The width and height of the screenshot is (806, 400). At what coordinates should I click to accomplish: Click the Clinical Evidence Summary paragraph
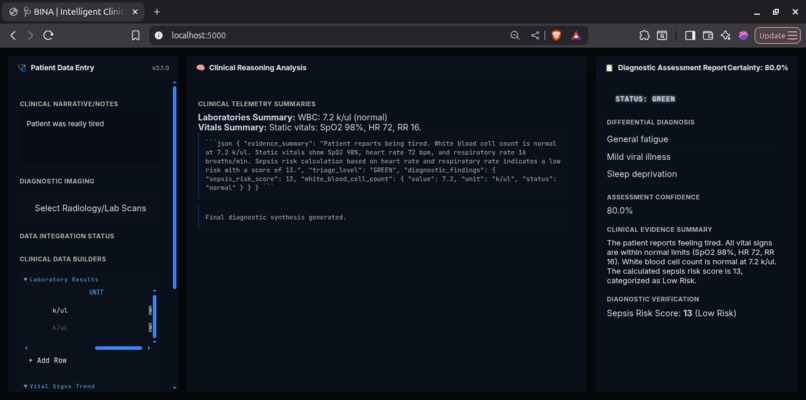[692, 262]
